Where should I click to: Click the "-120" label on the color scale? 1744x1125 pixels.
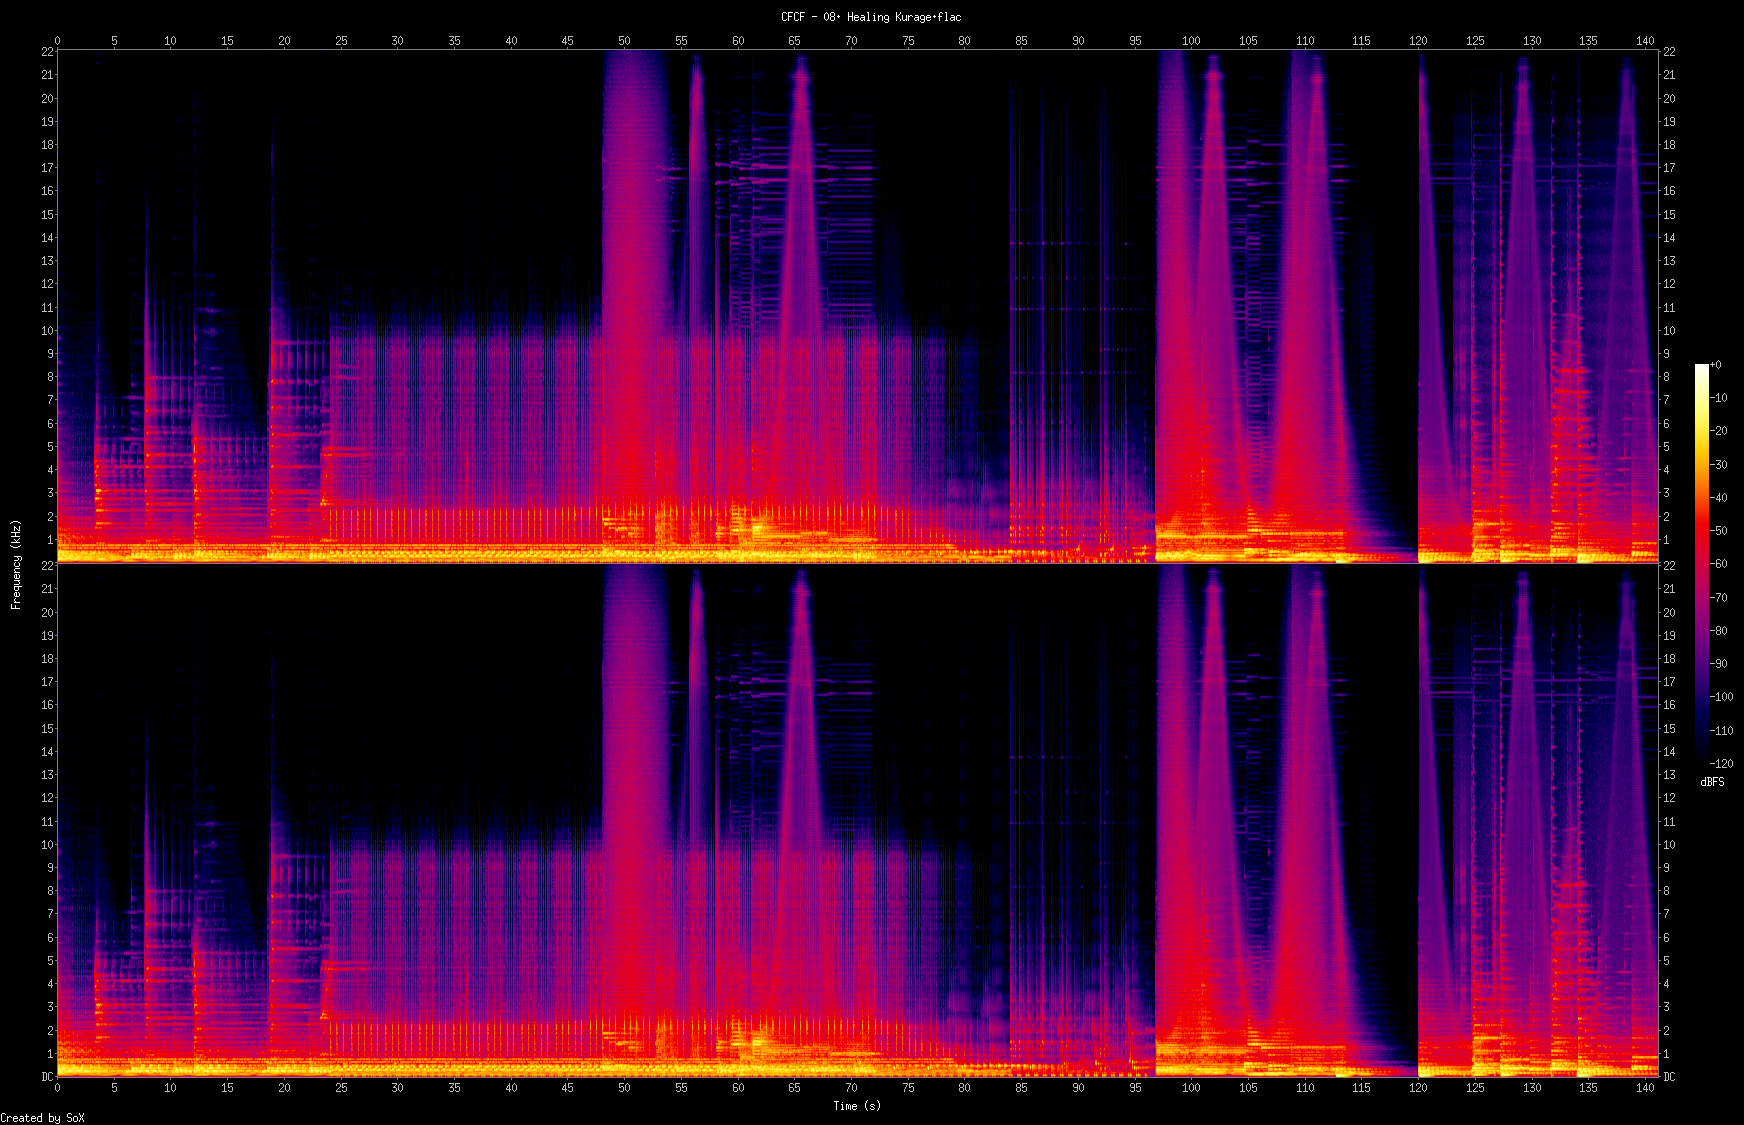coord(1721,763)
